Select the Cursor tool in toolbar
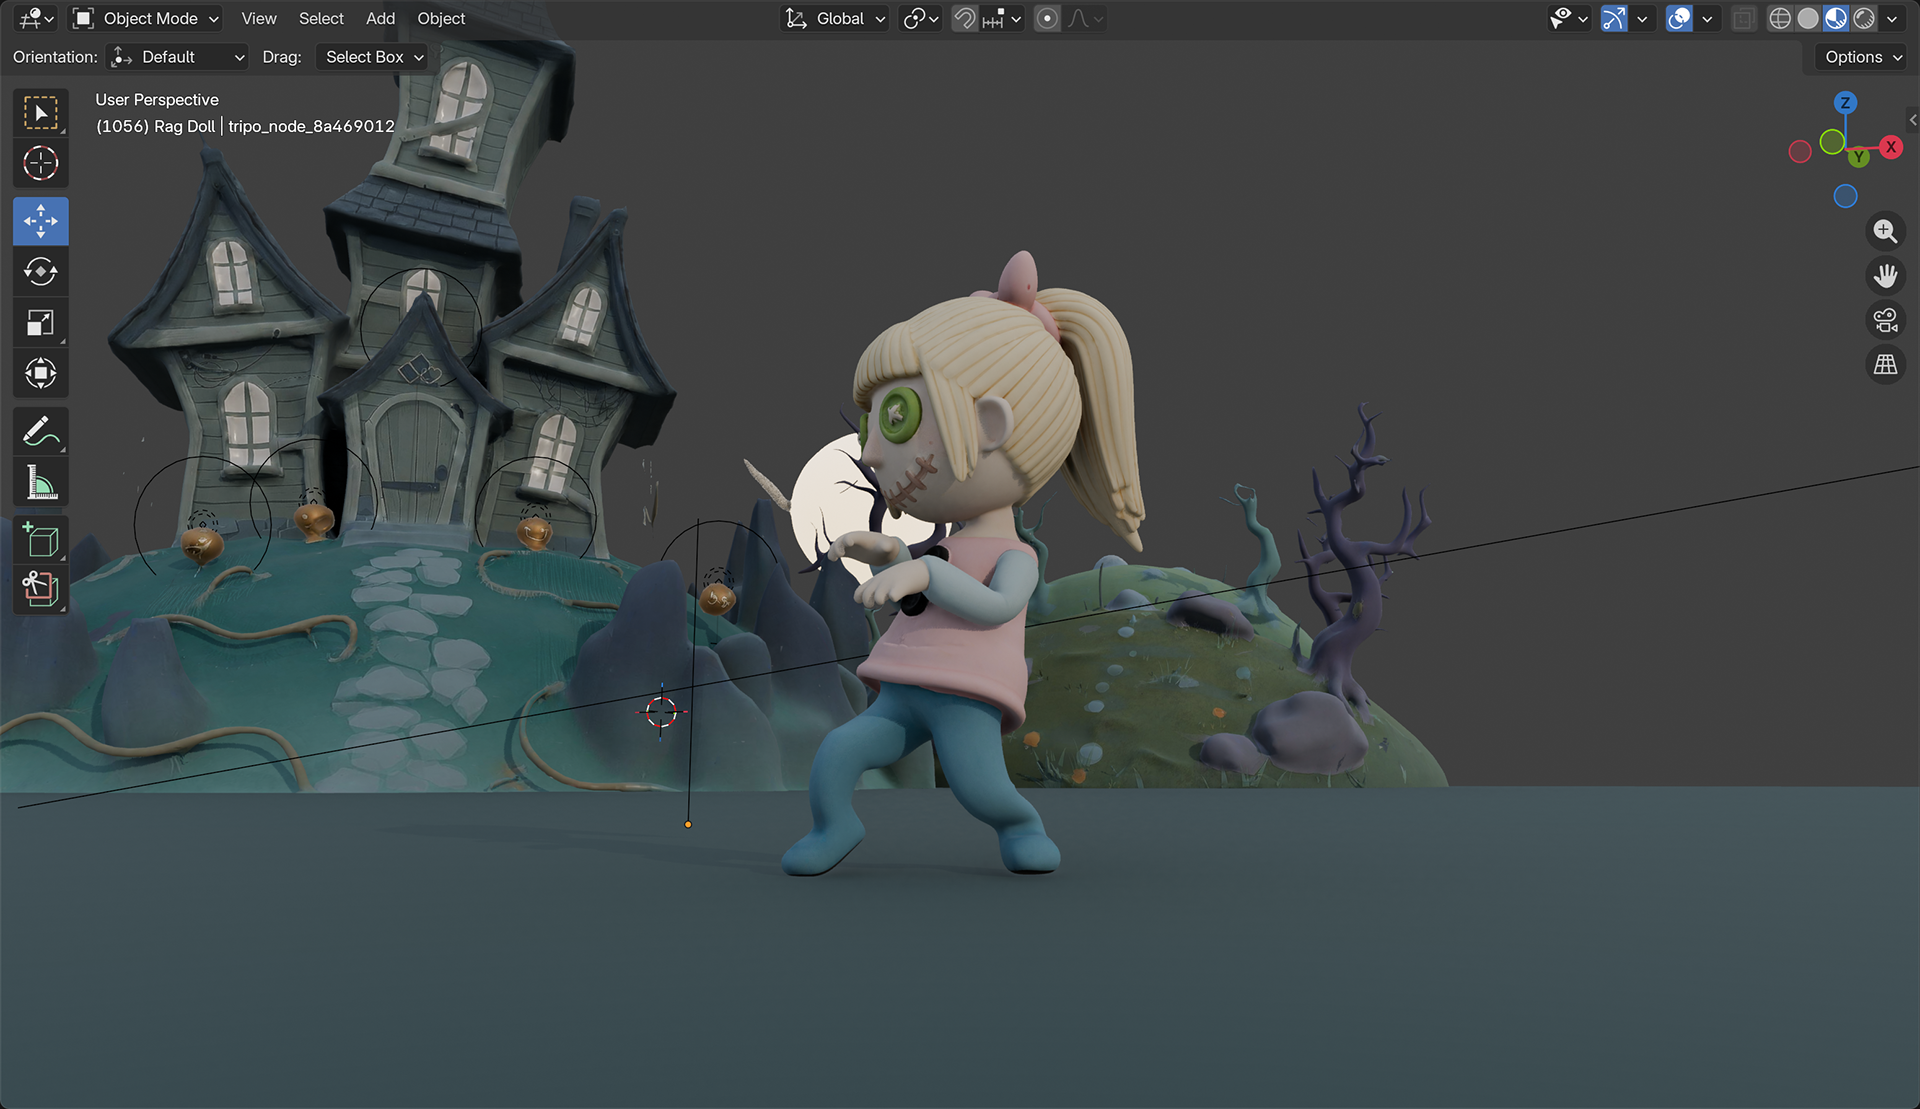 click(40, 163)
